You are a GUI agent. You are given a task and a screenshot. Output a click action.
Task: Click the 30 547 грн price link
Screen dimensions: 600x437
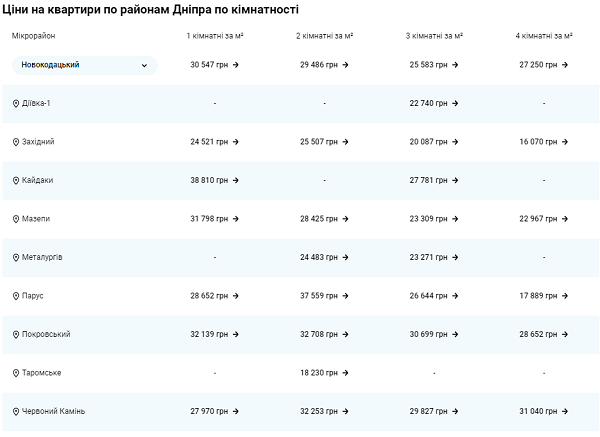pos(214,64)
